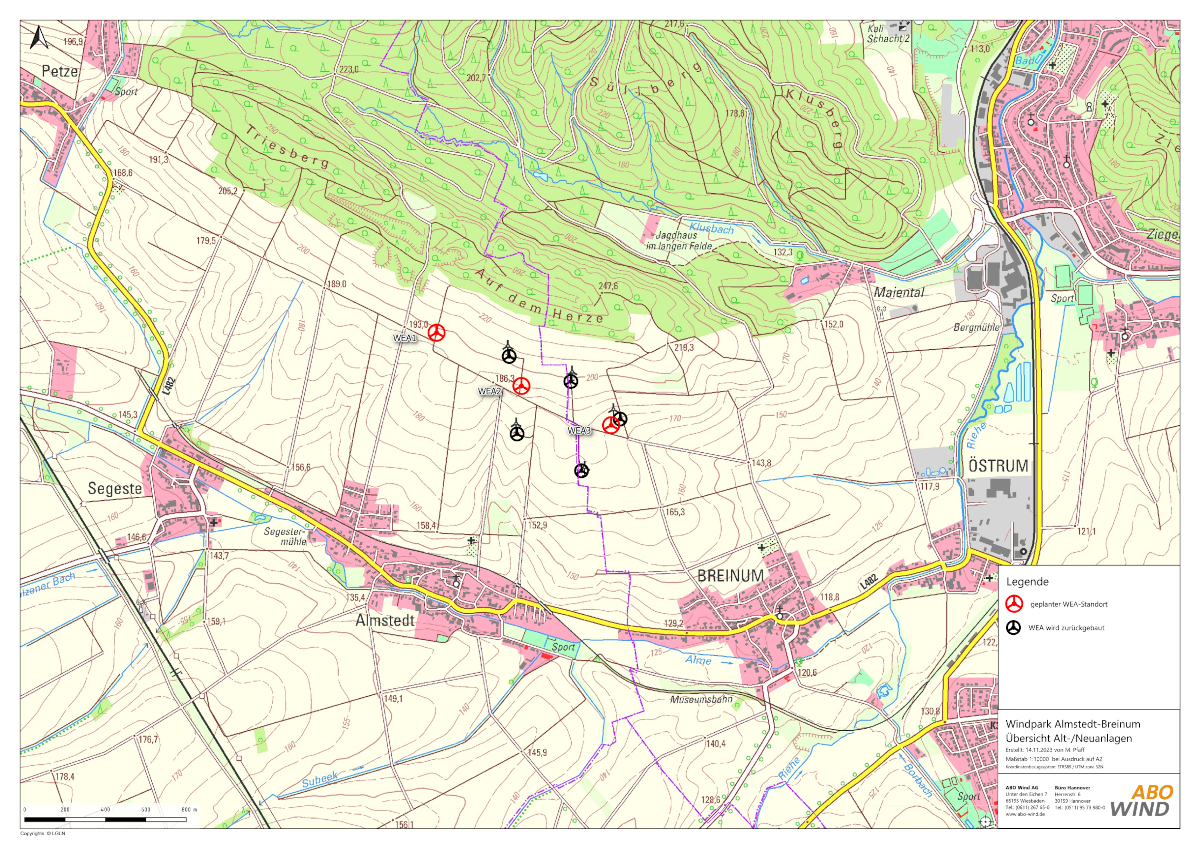1200x849 pixels.
Task: Click the red turbine symbol in the legend
Action: pyautogui.click(x=1014, y=602)
